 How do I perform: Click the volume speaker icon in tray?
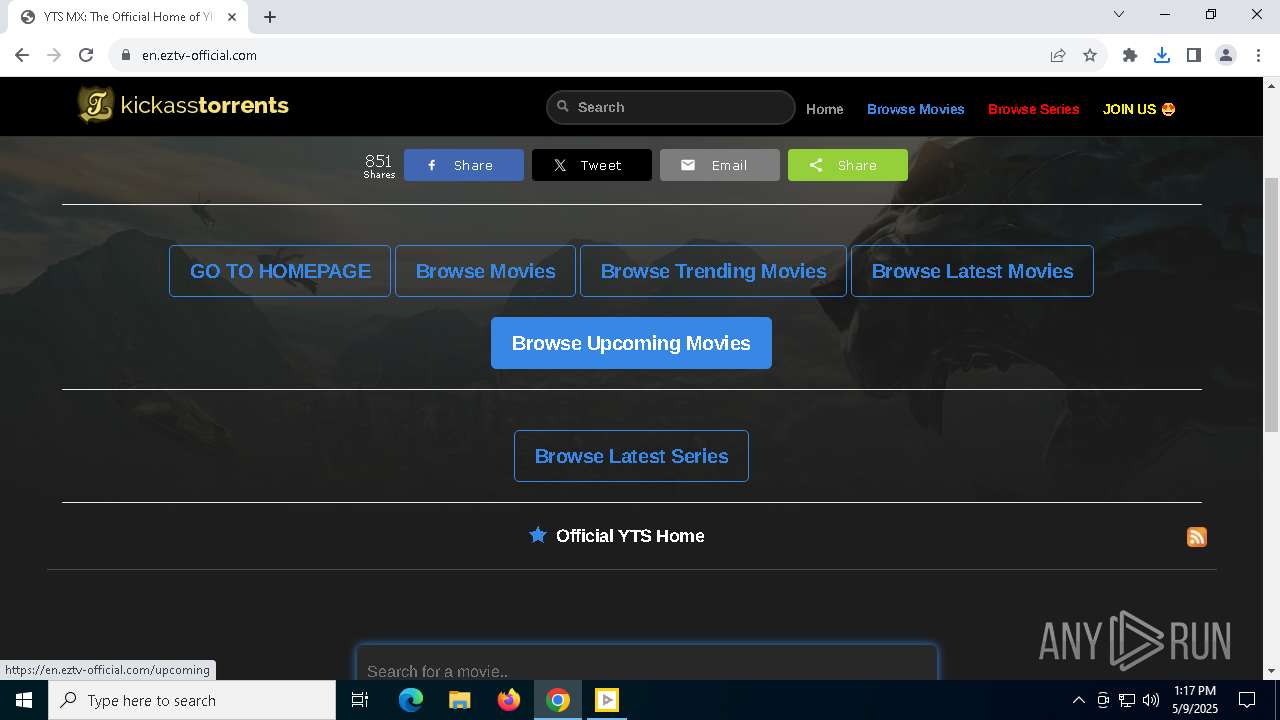pos(1151,700)
